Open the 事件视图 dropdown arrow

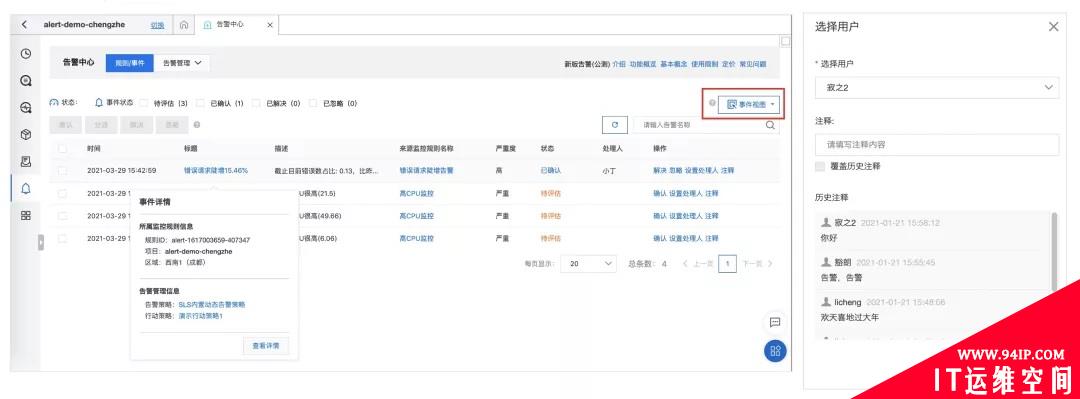(x=773, y=105)
